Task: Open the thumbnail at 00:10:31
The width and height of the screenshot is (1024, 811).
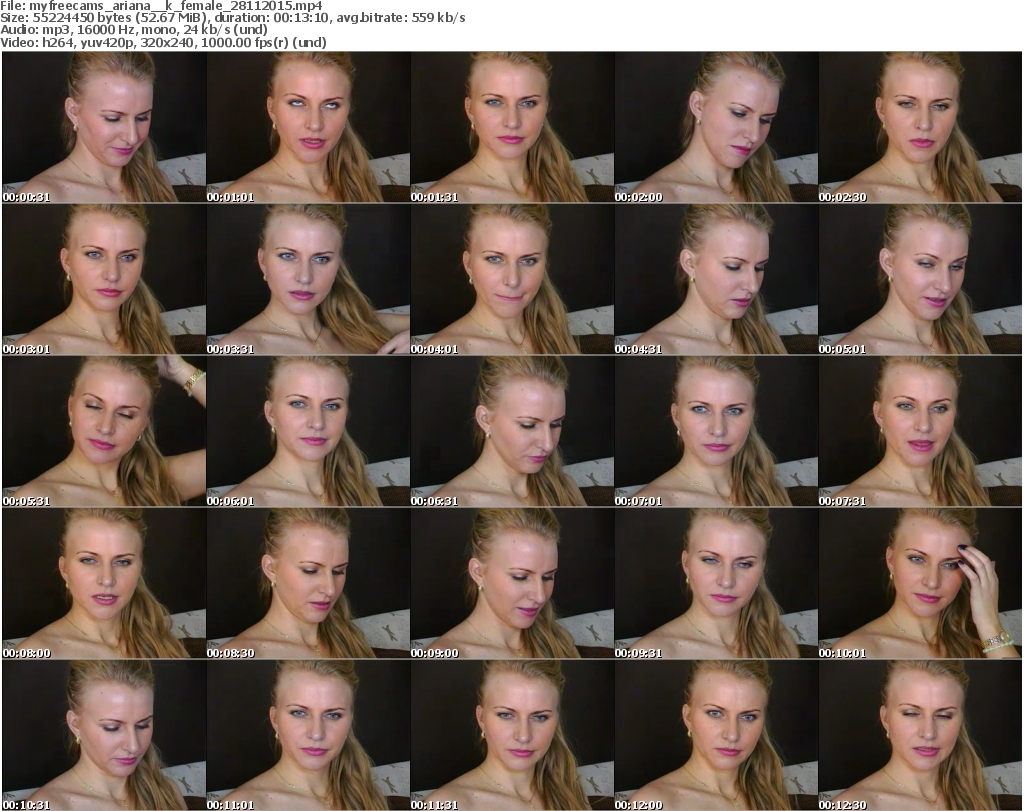Action: coord(104,735)
